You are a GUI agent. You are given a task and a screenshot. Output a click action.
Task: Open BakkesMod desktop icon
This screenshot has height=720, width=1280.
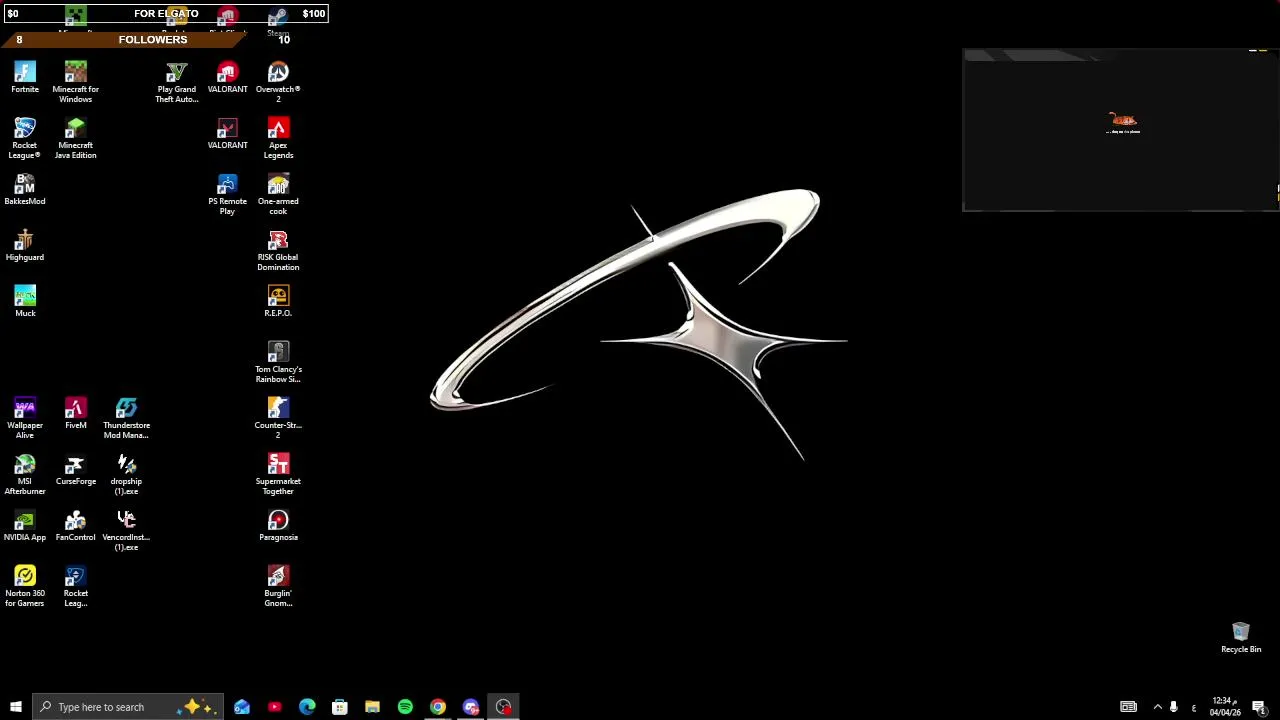point(25,190)
